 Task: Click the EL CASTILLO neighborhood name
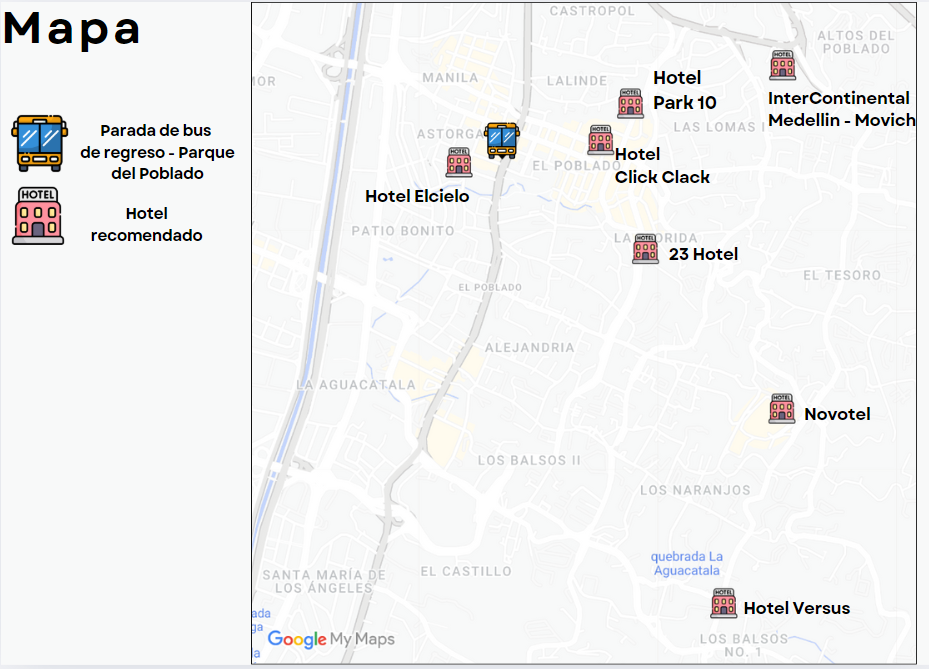466,571
